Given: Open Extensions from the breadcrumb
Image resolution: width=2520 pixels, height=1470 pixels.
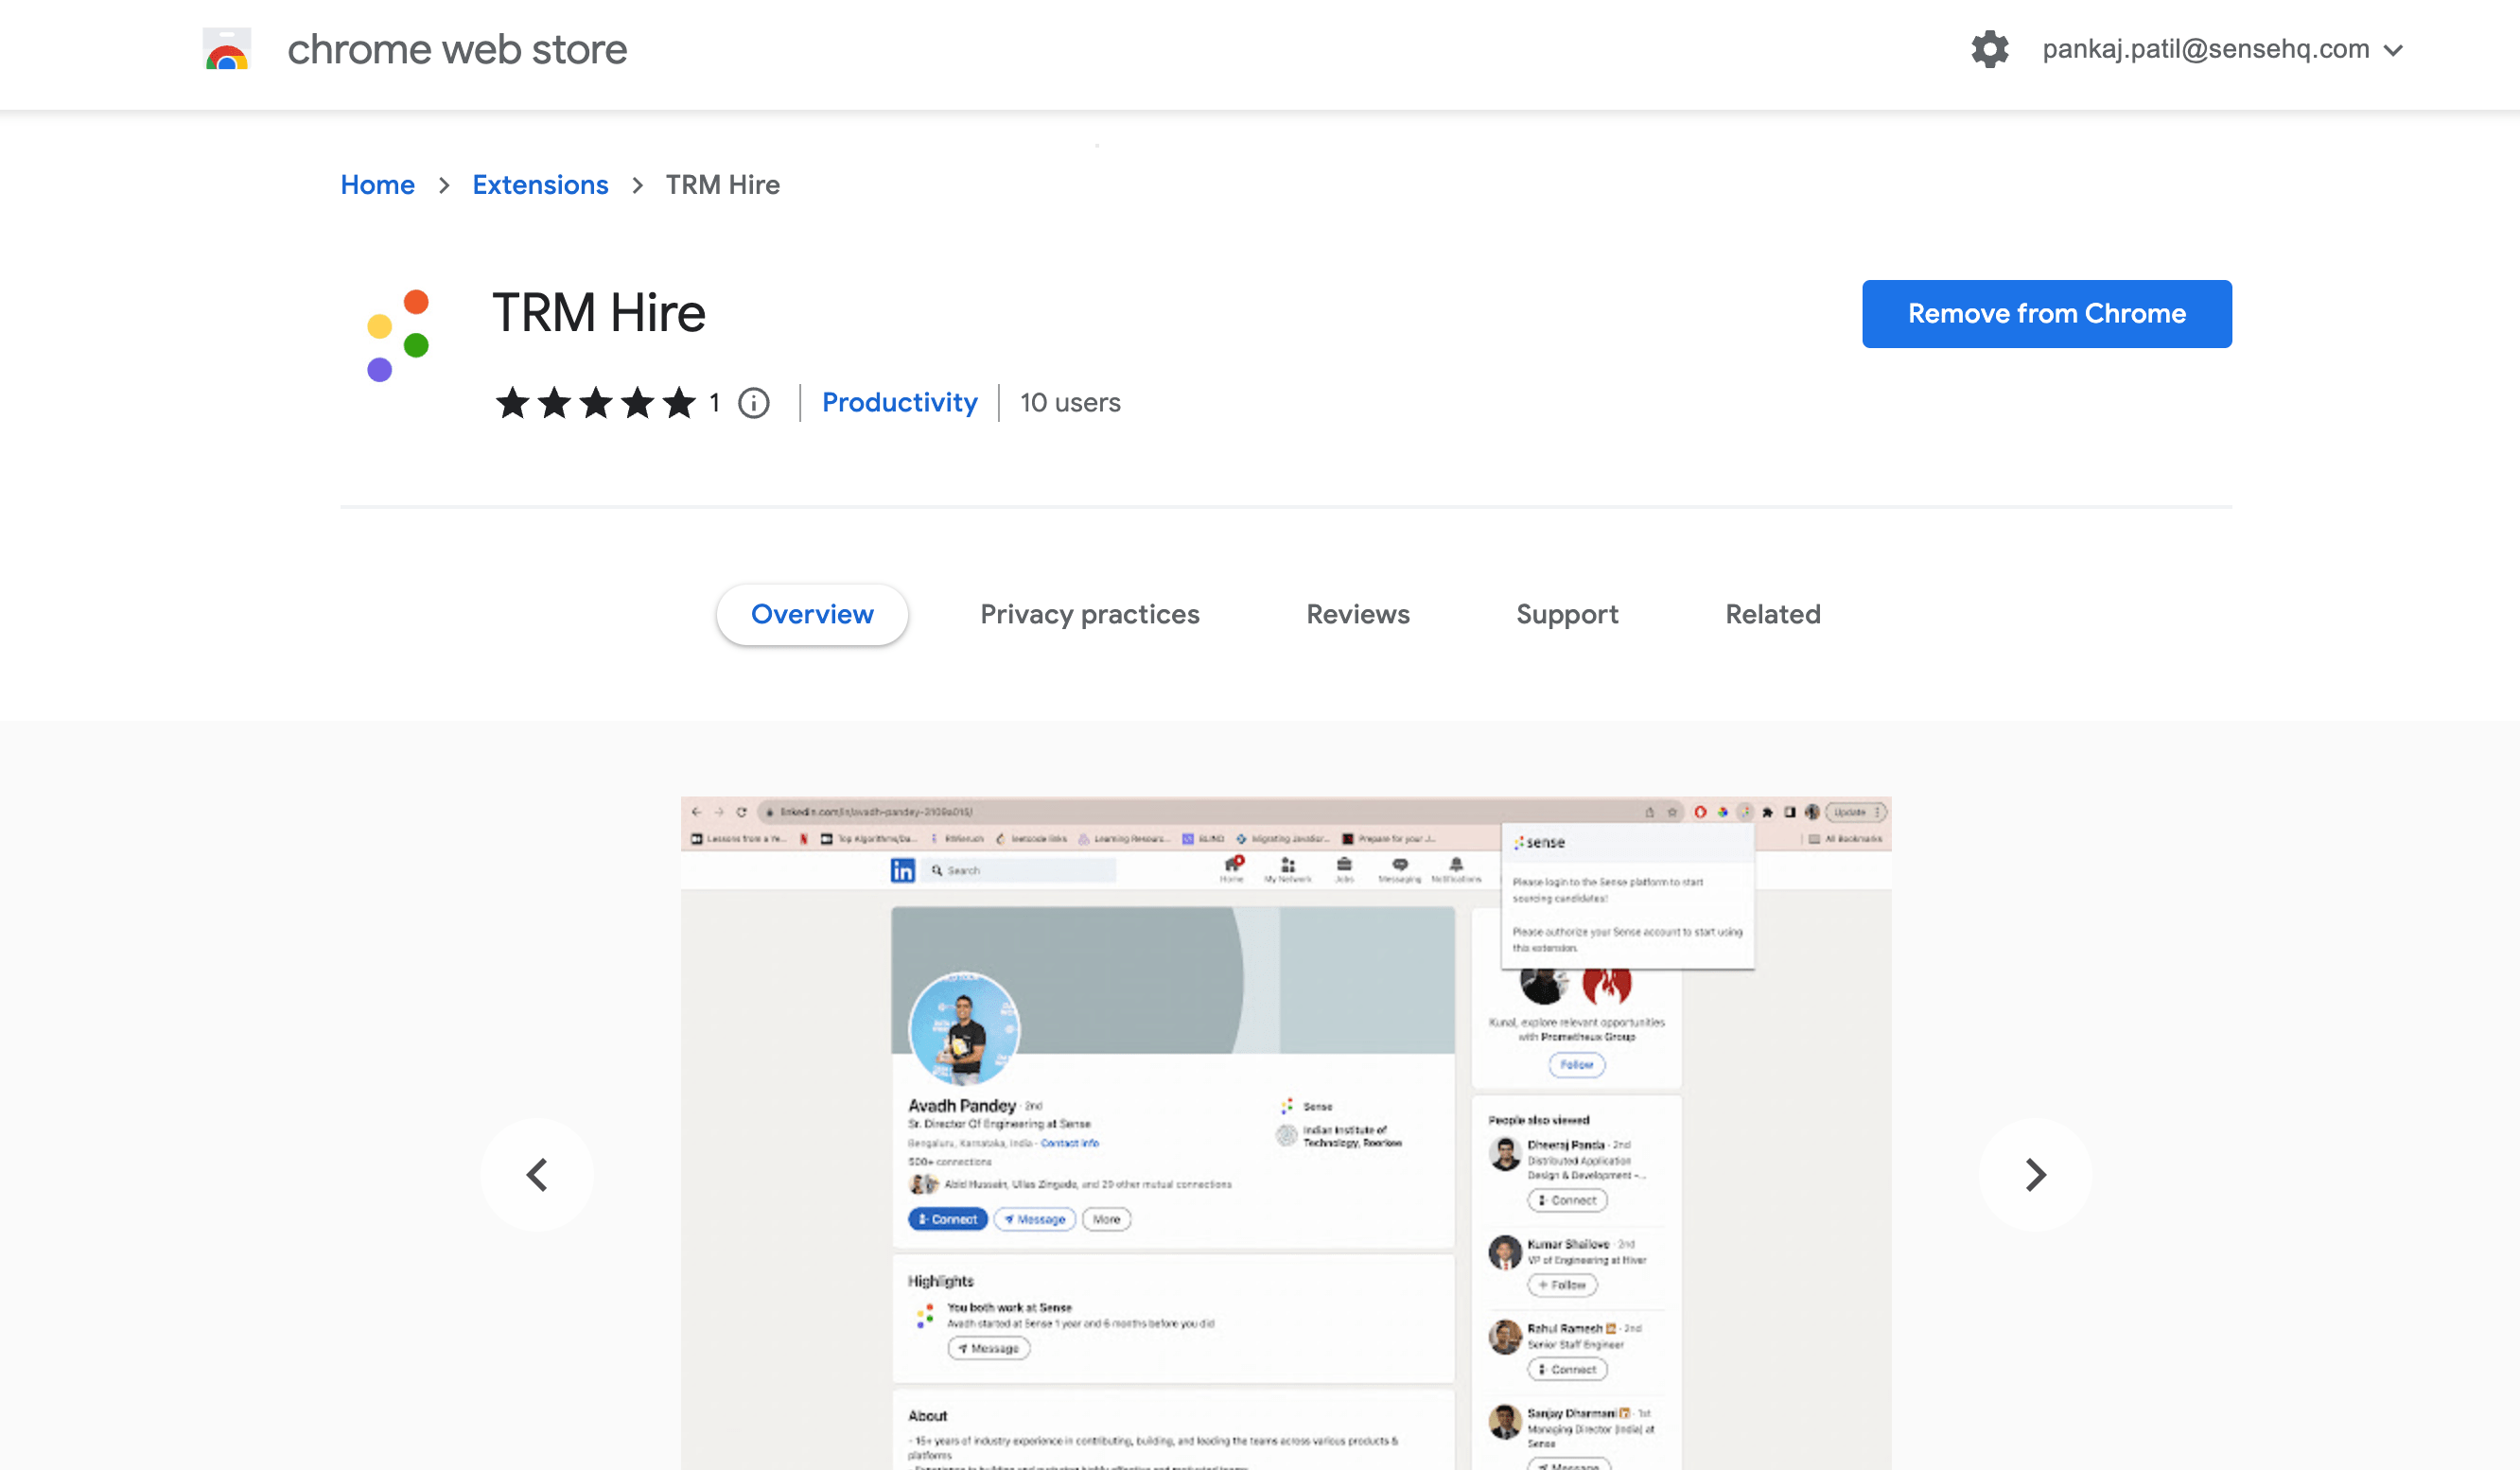Looking at the screenshot, I should (540, 184).
